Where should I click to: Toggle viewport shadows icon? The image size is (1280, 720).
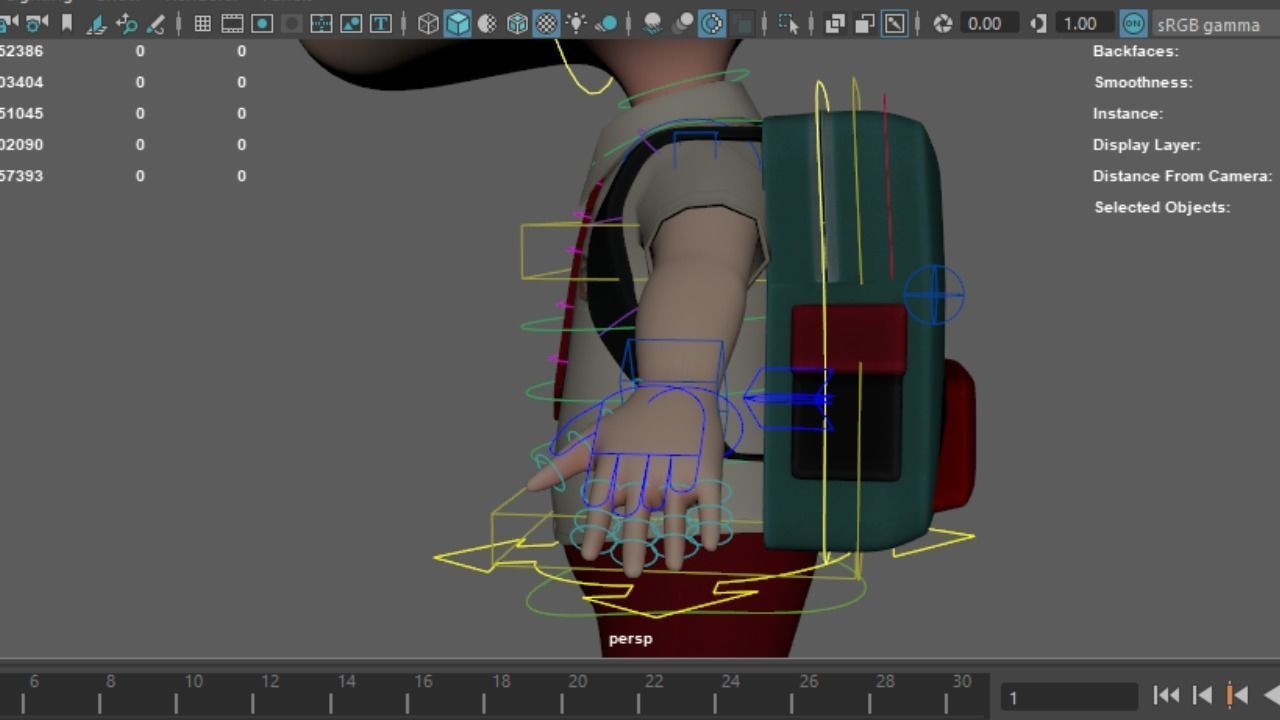606,23
